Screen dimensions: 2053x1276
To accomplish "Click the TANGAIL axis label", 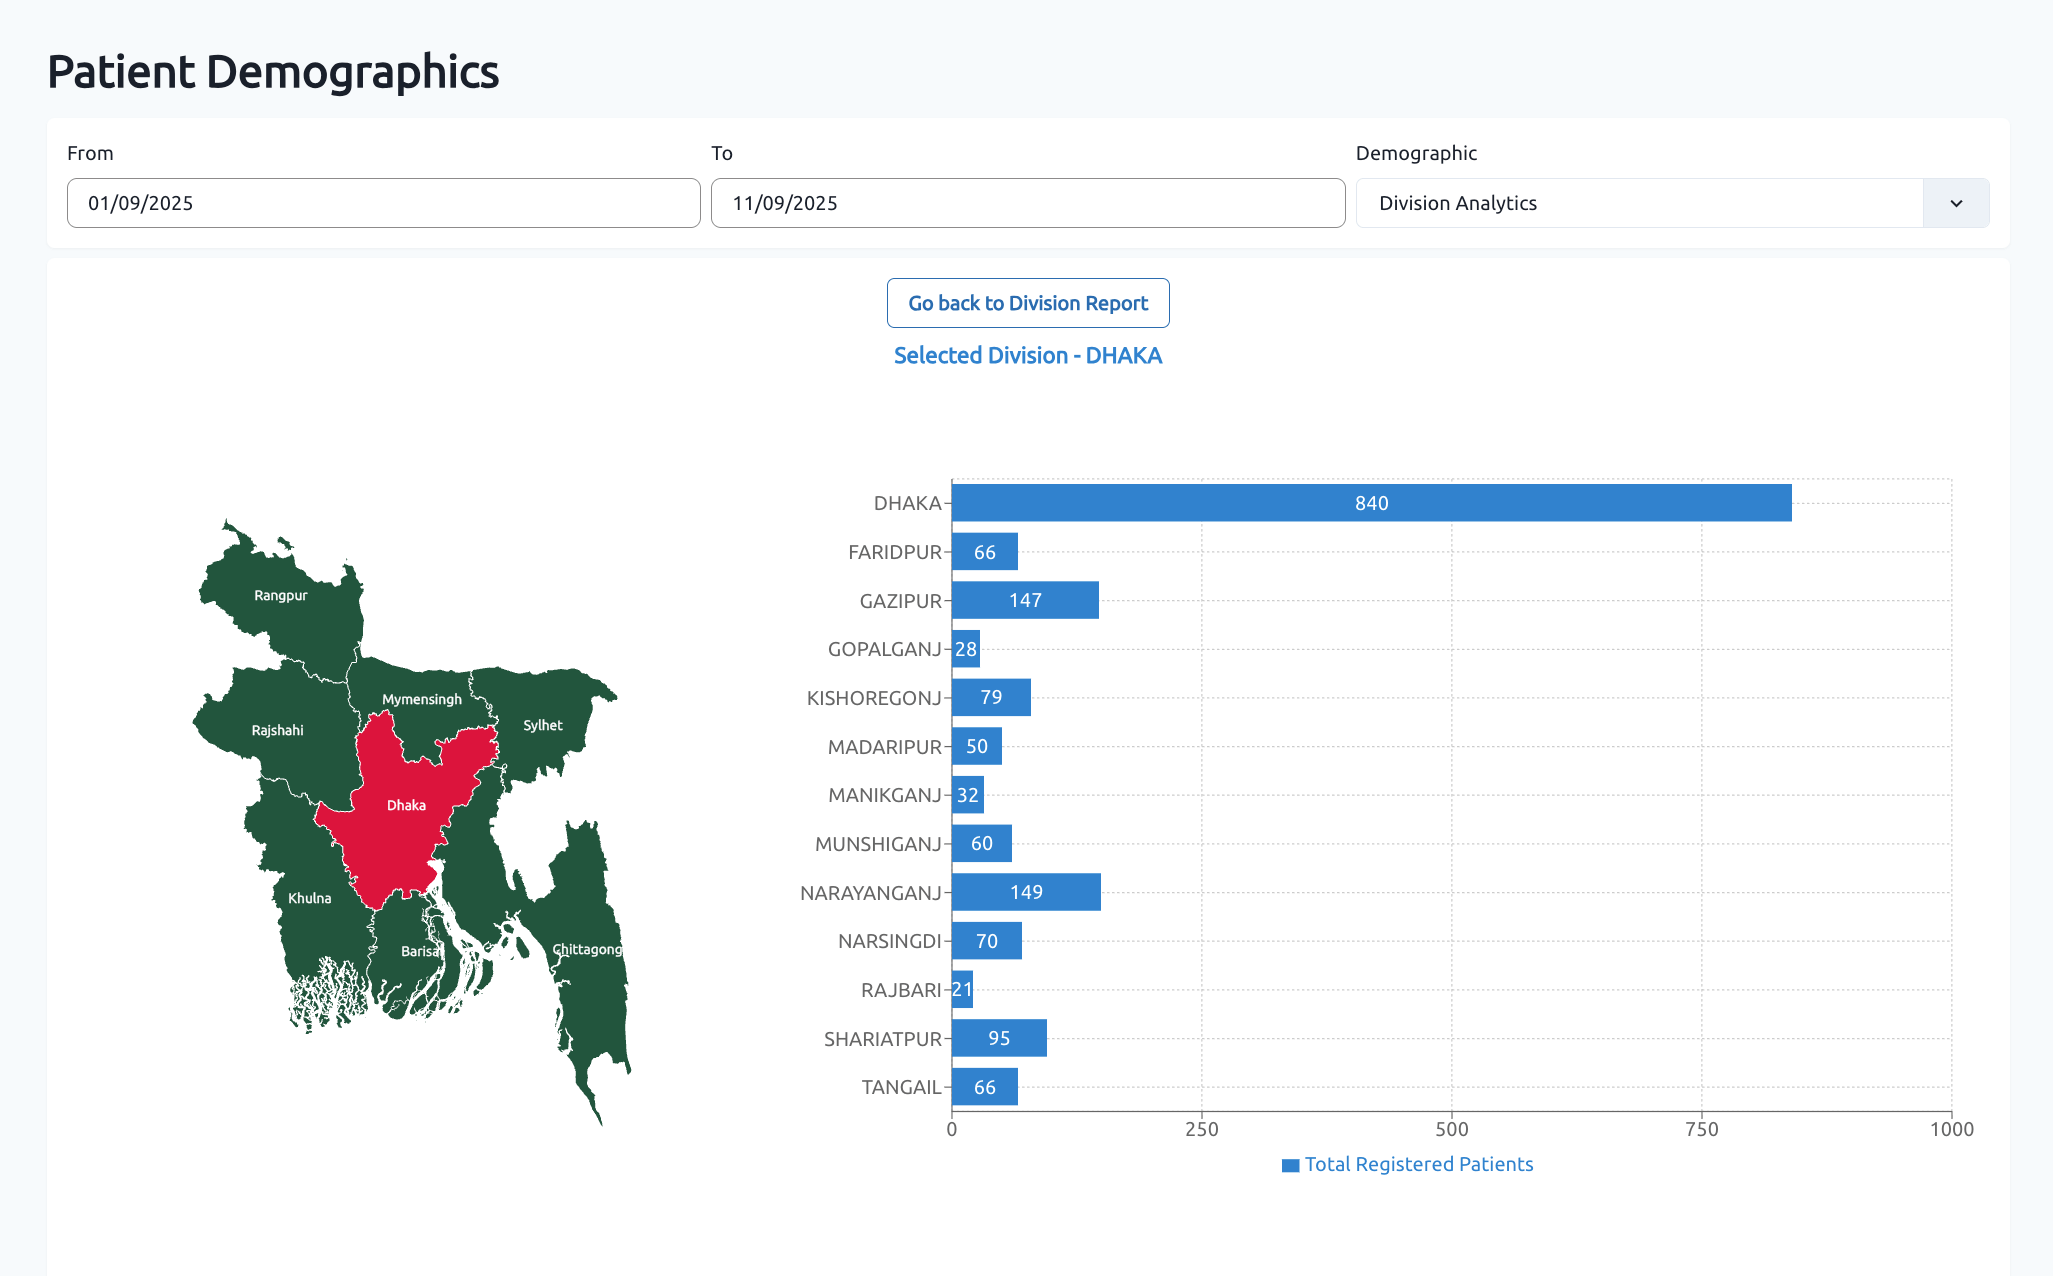I will coord(900,1086).
